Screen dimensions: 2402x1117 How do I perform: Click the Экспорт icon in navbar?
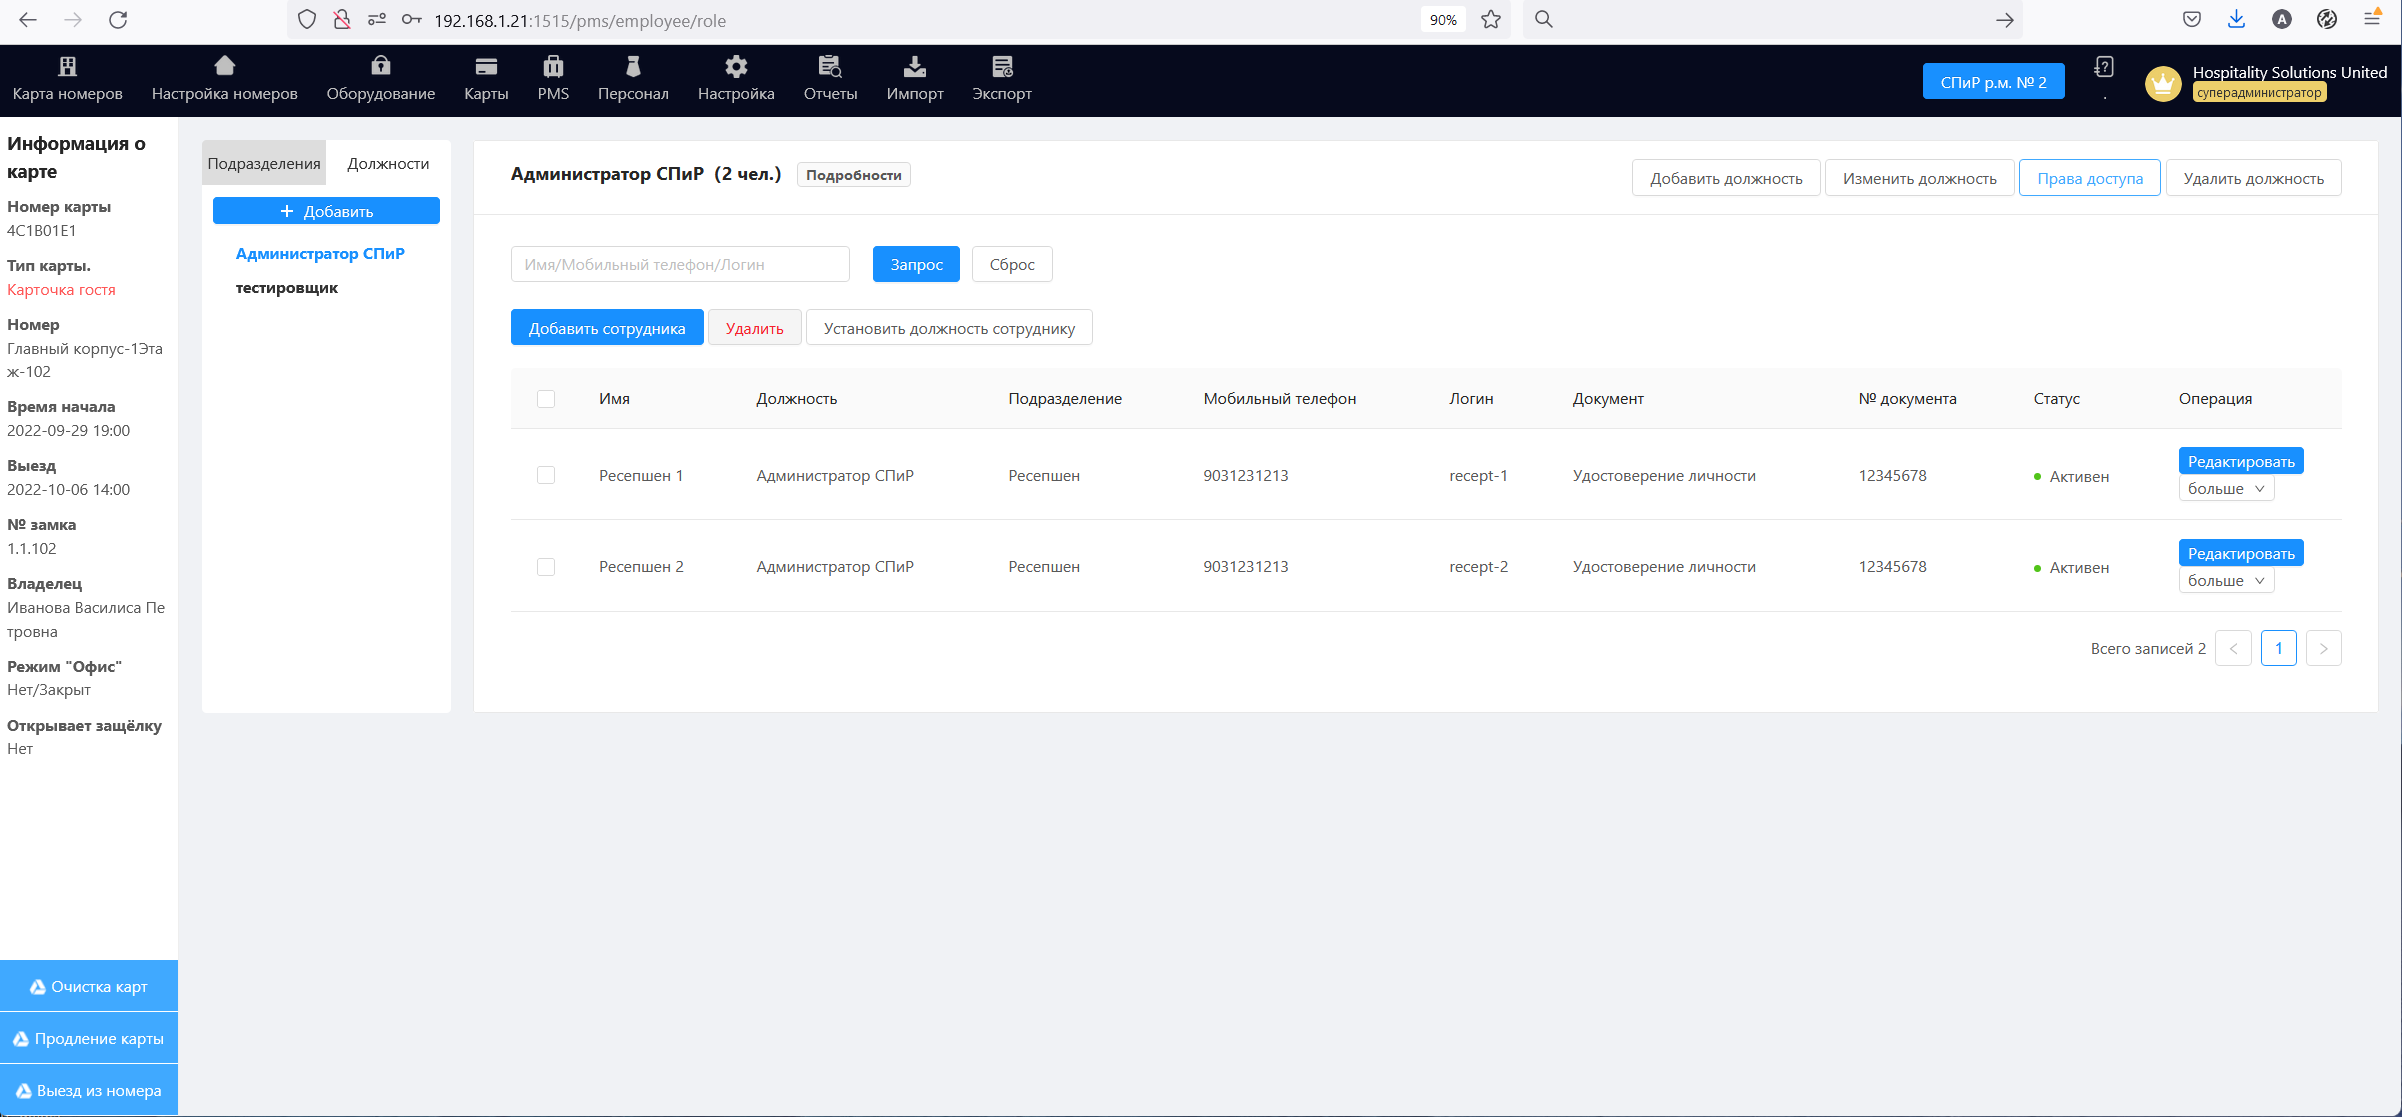click(1002, 66)
